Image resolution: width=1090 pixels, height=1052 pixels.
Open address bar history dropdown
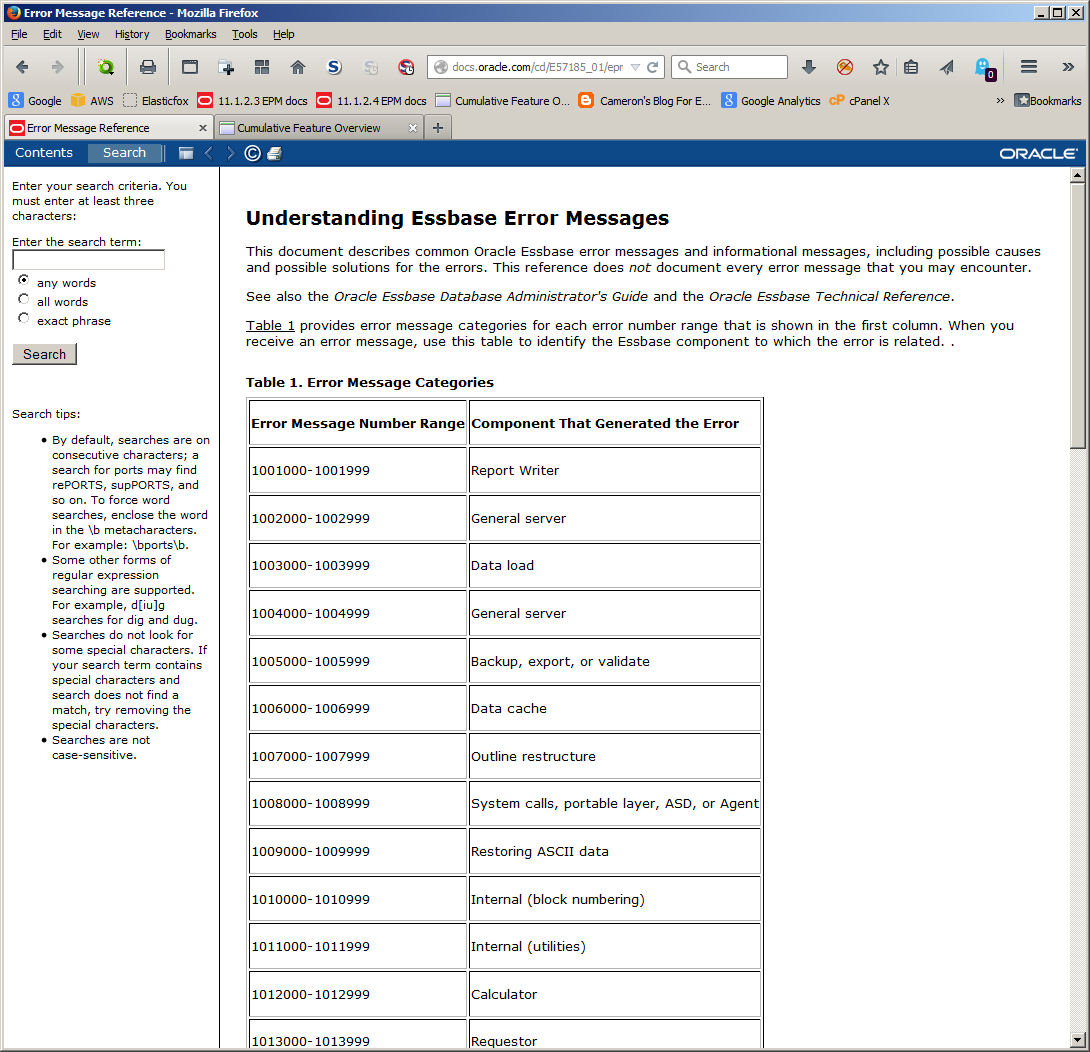point(635,67)
